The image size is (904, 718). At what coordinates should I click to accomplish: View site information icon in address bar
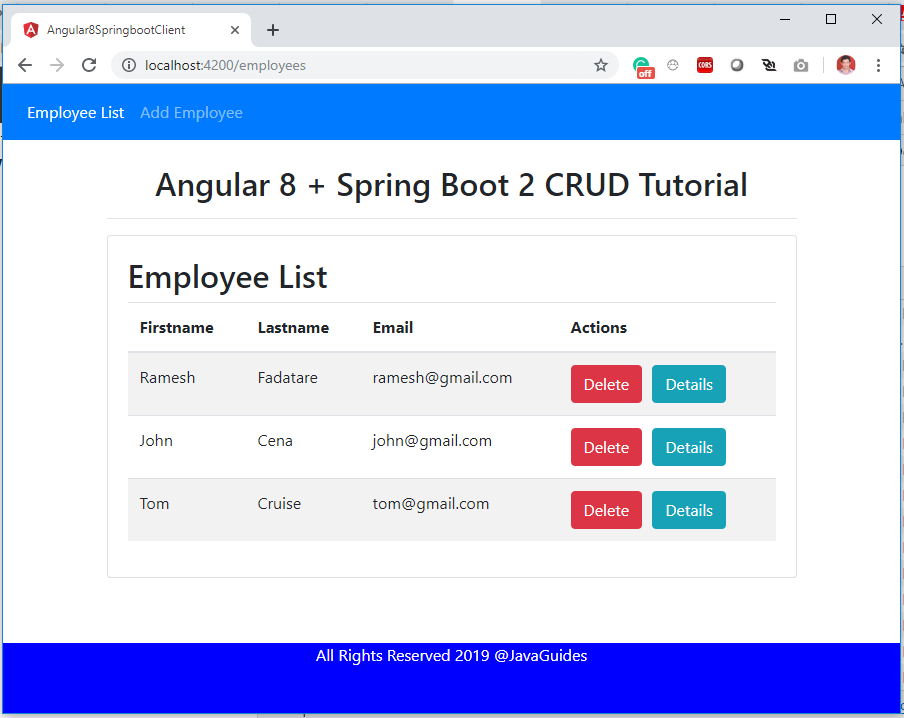pyautogui.click(x=129, y=65)
